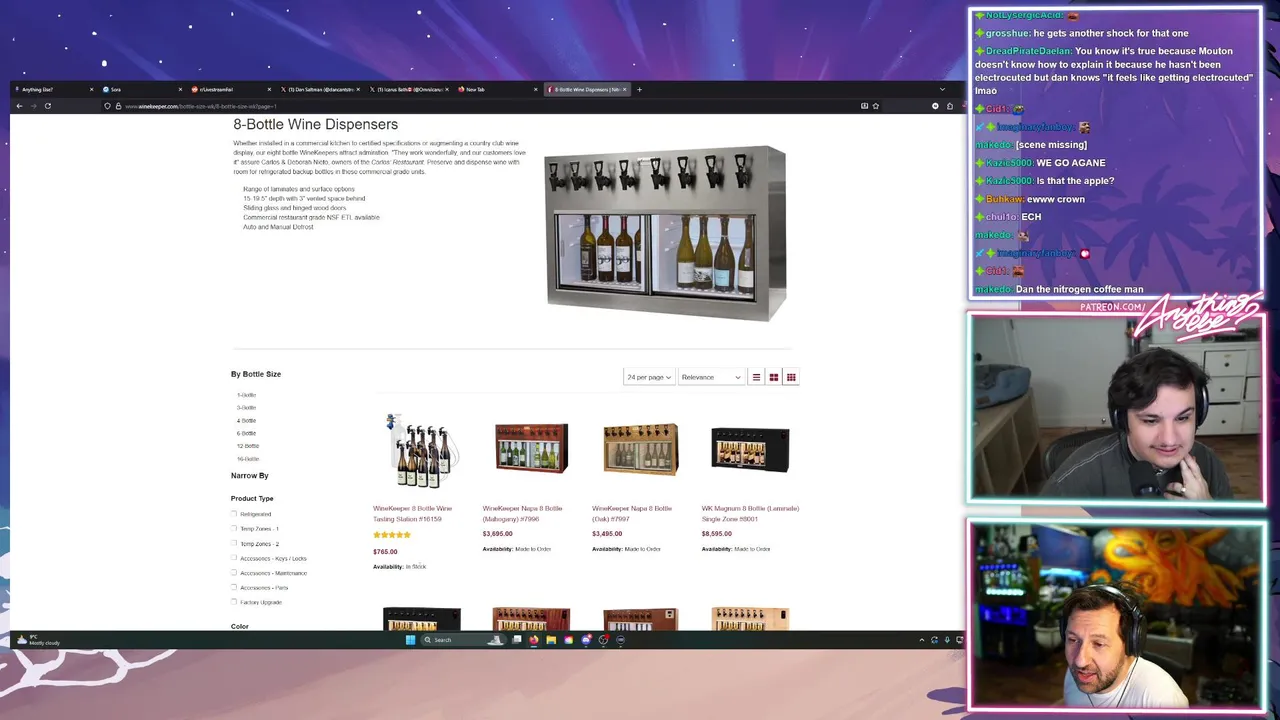Open a new browser tab with plus

pyautogui.click(x=639, y=89)
